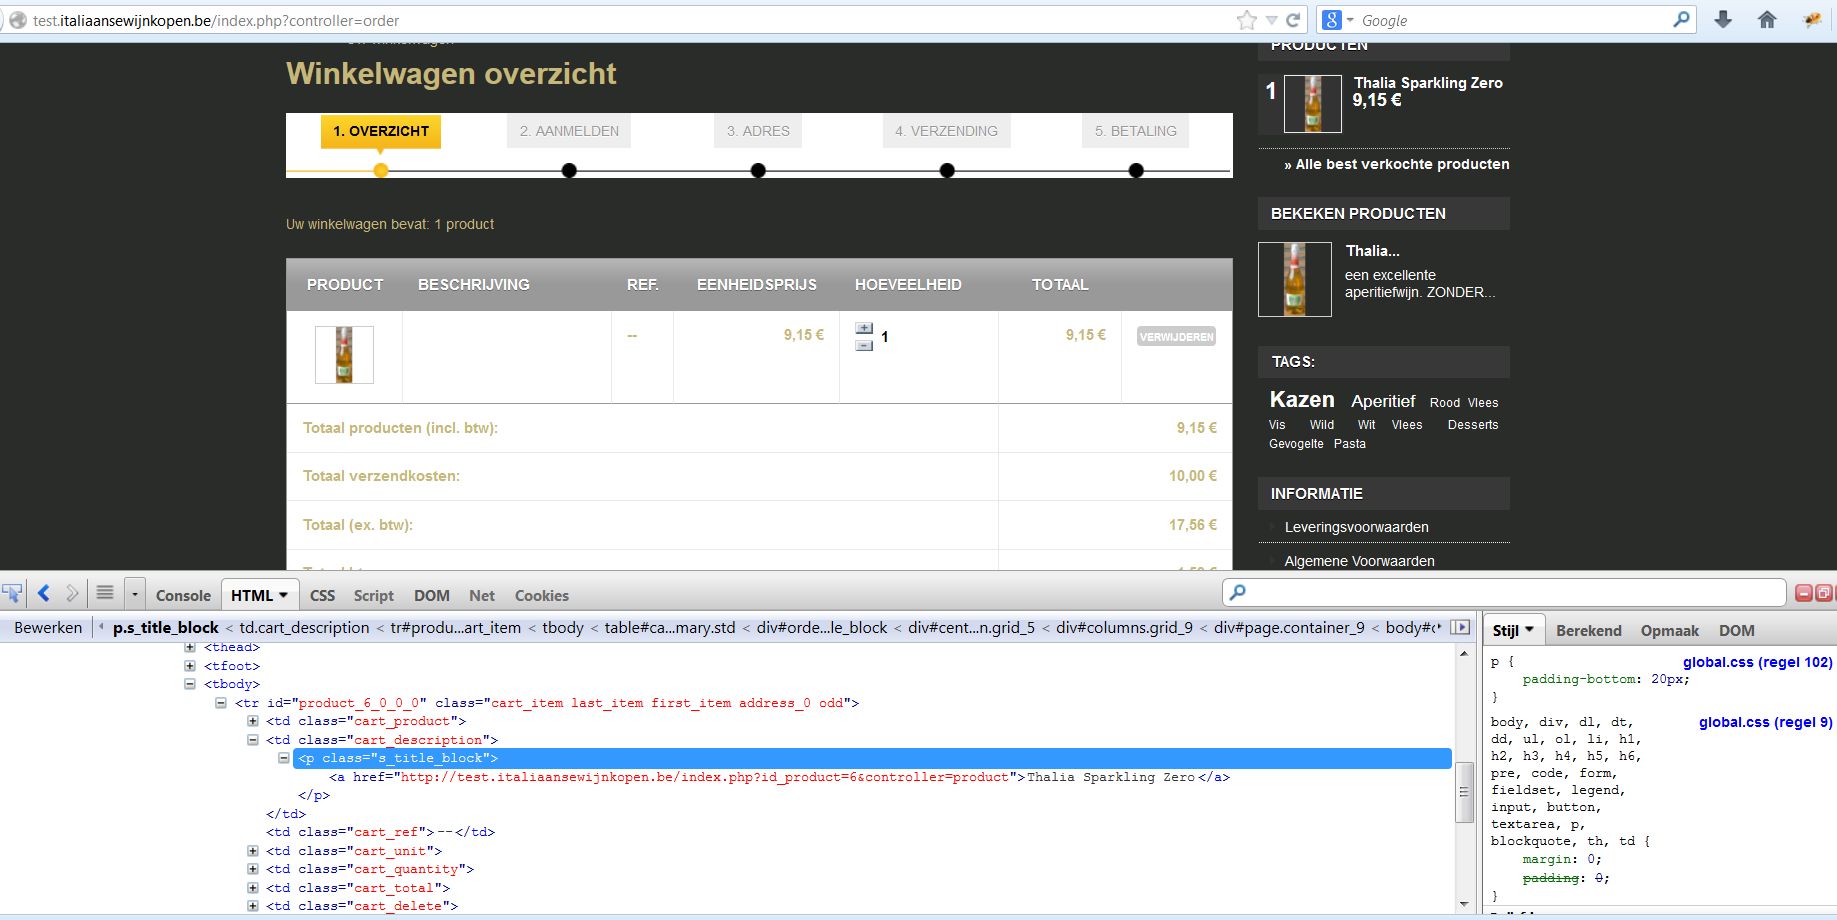Image resolution: width=1837 pixels, height=920 pixels.
Task: Increase product quantity with the plus icon
Action: [864, 328]
